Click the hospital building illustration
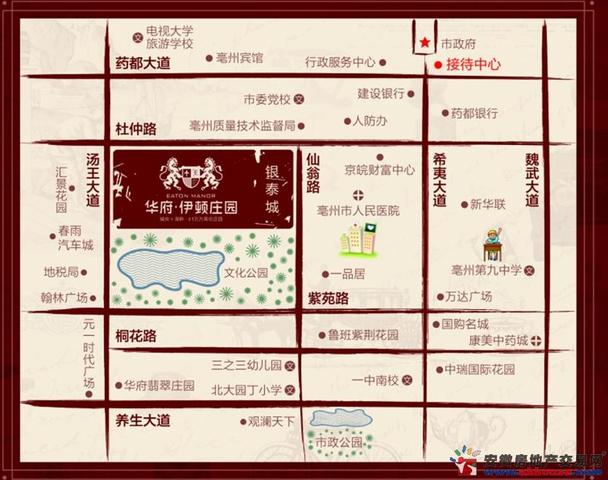608x480 pixels. tap(359, 240)
